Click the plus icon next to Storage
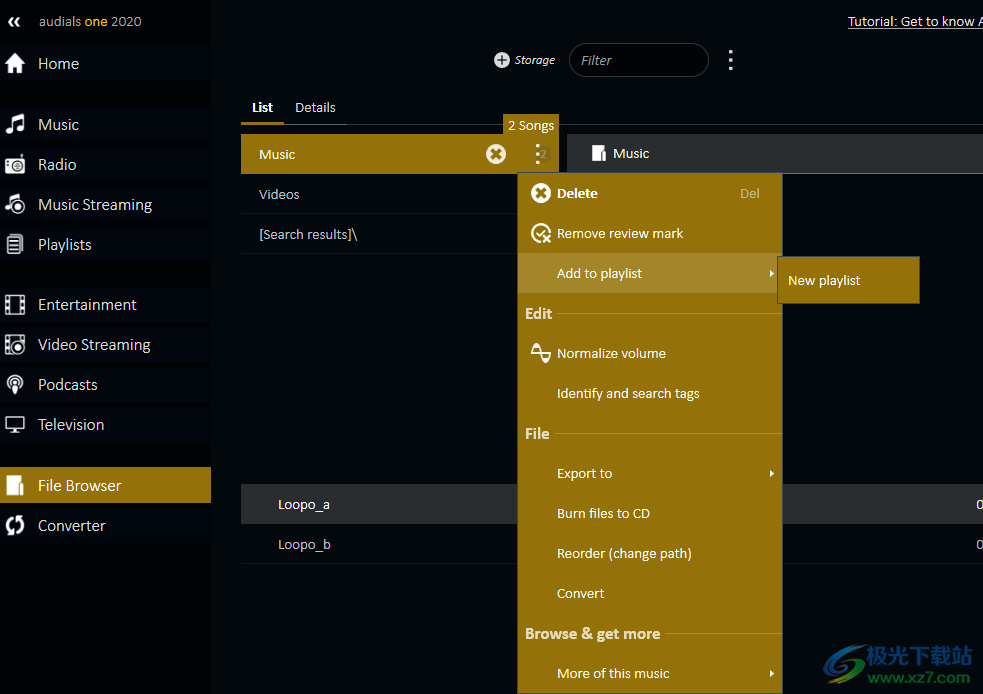The image size is (983, 694). [x=502, y=60]
